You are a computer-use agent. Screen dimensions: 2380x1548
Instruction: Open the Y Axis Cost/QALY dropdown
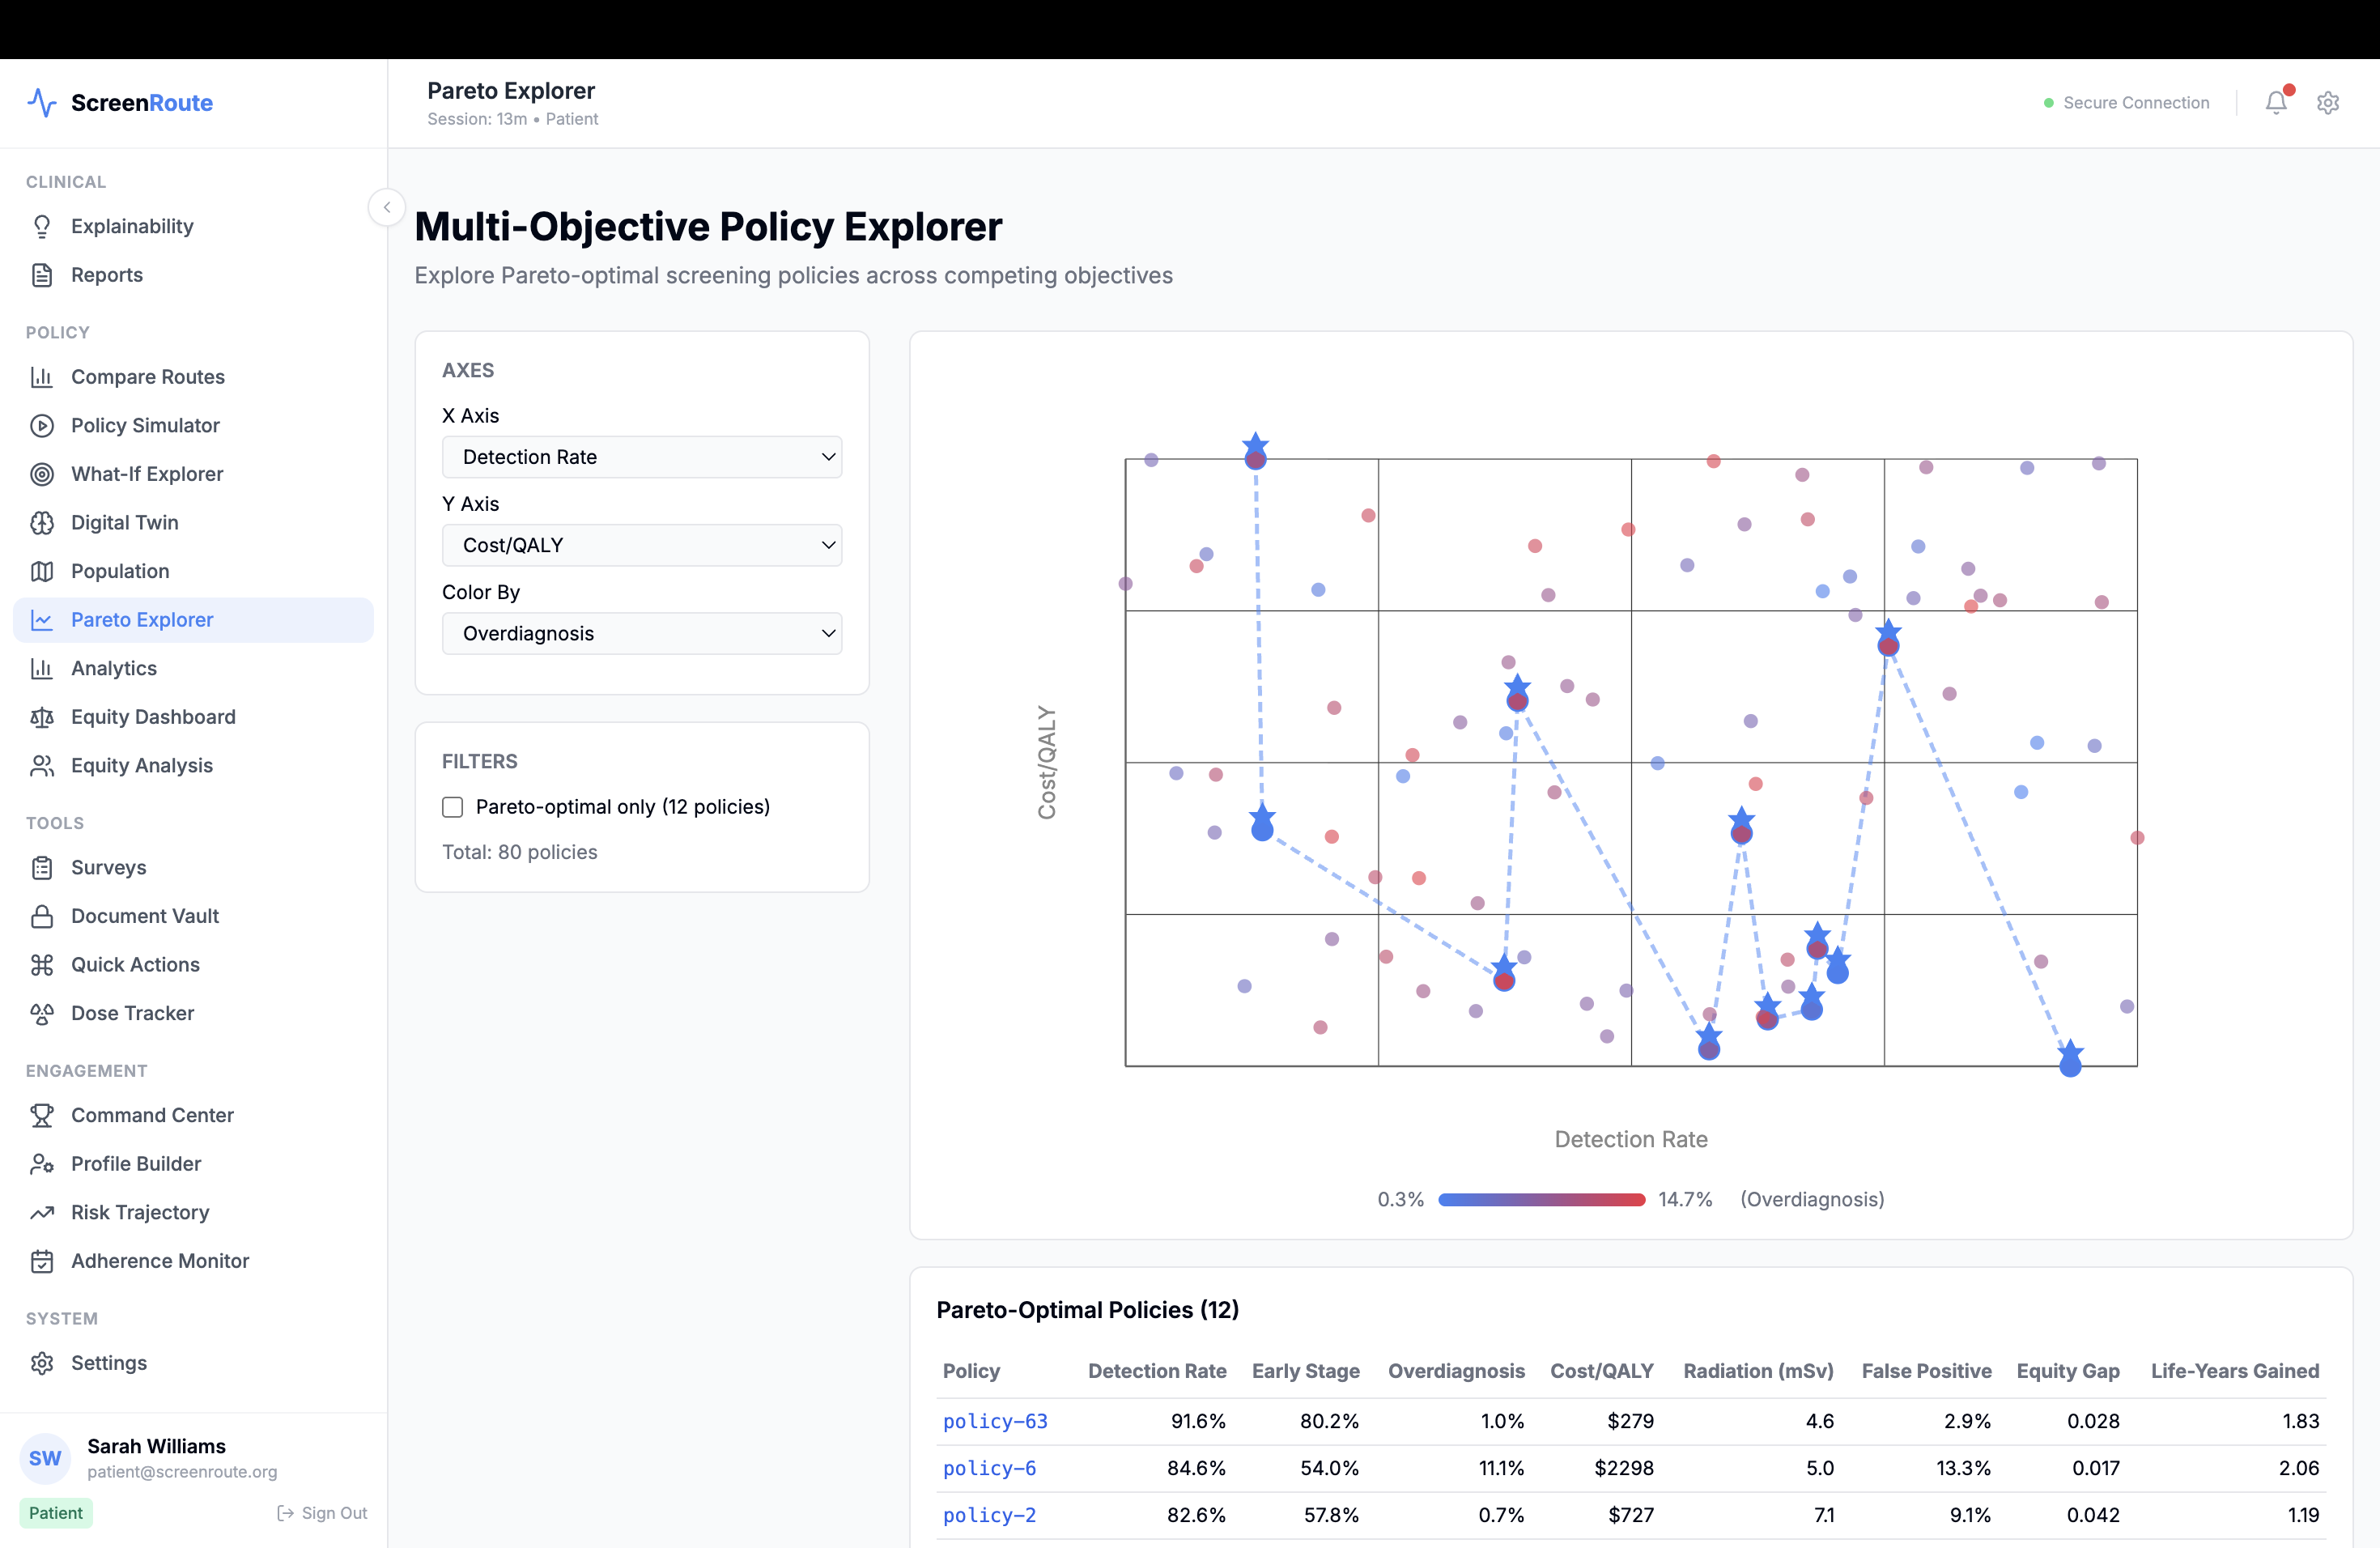click(x=641, y=545)
